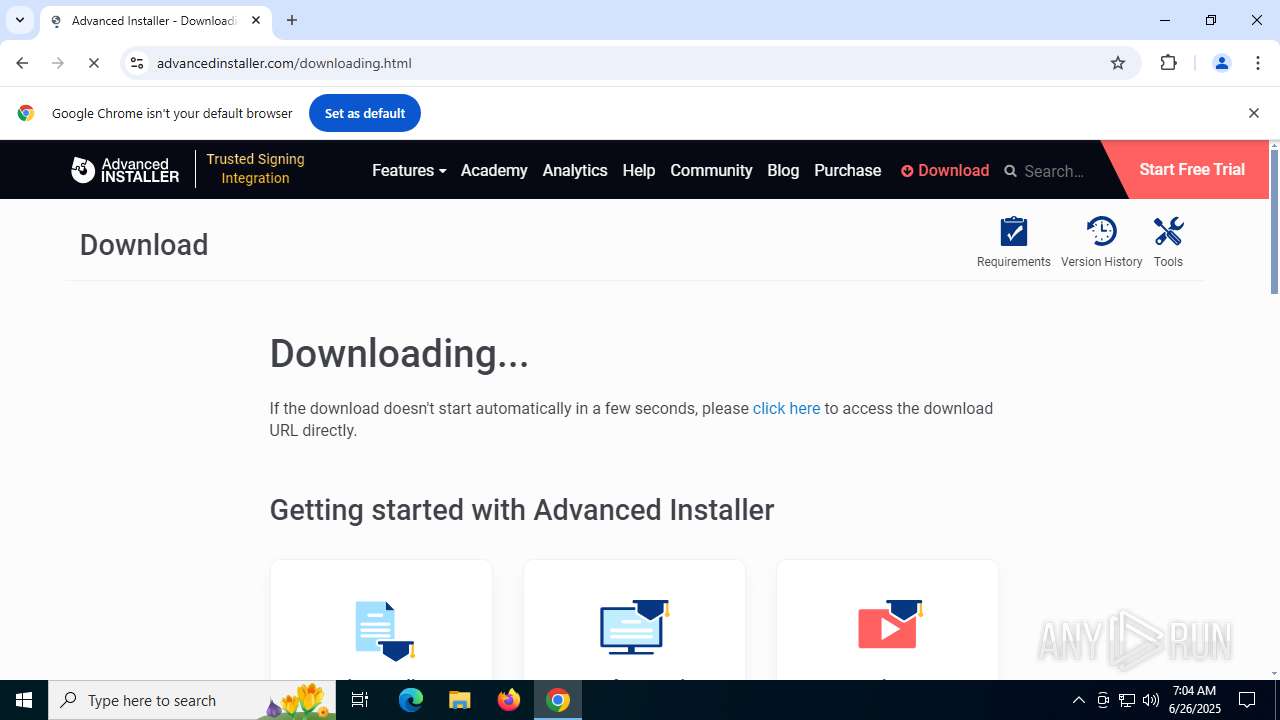Screen dimensions: 1280x720
Task: Open the Version History icon
Action: [1101, 231]
